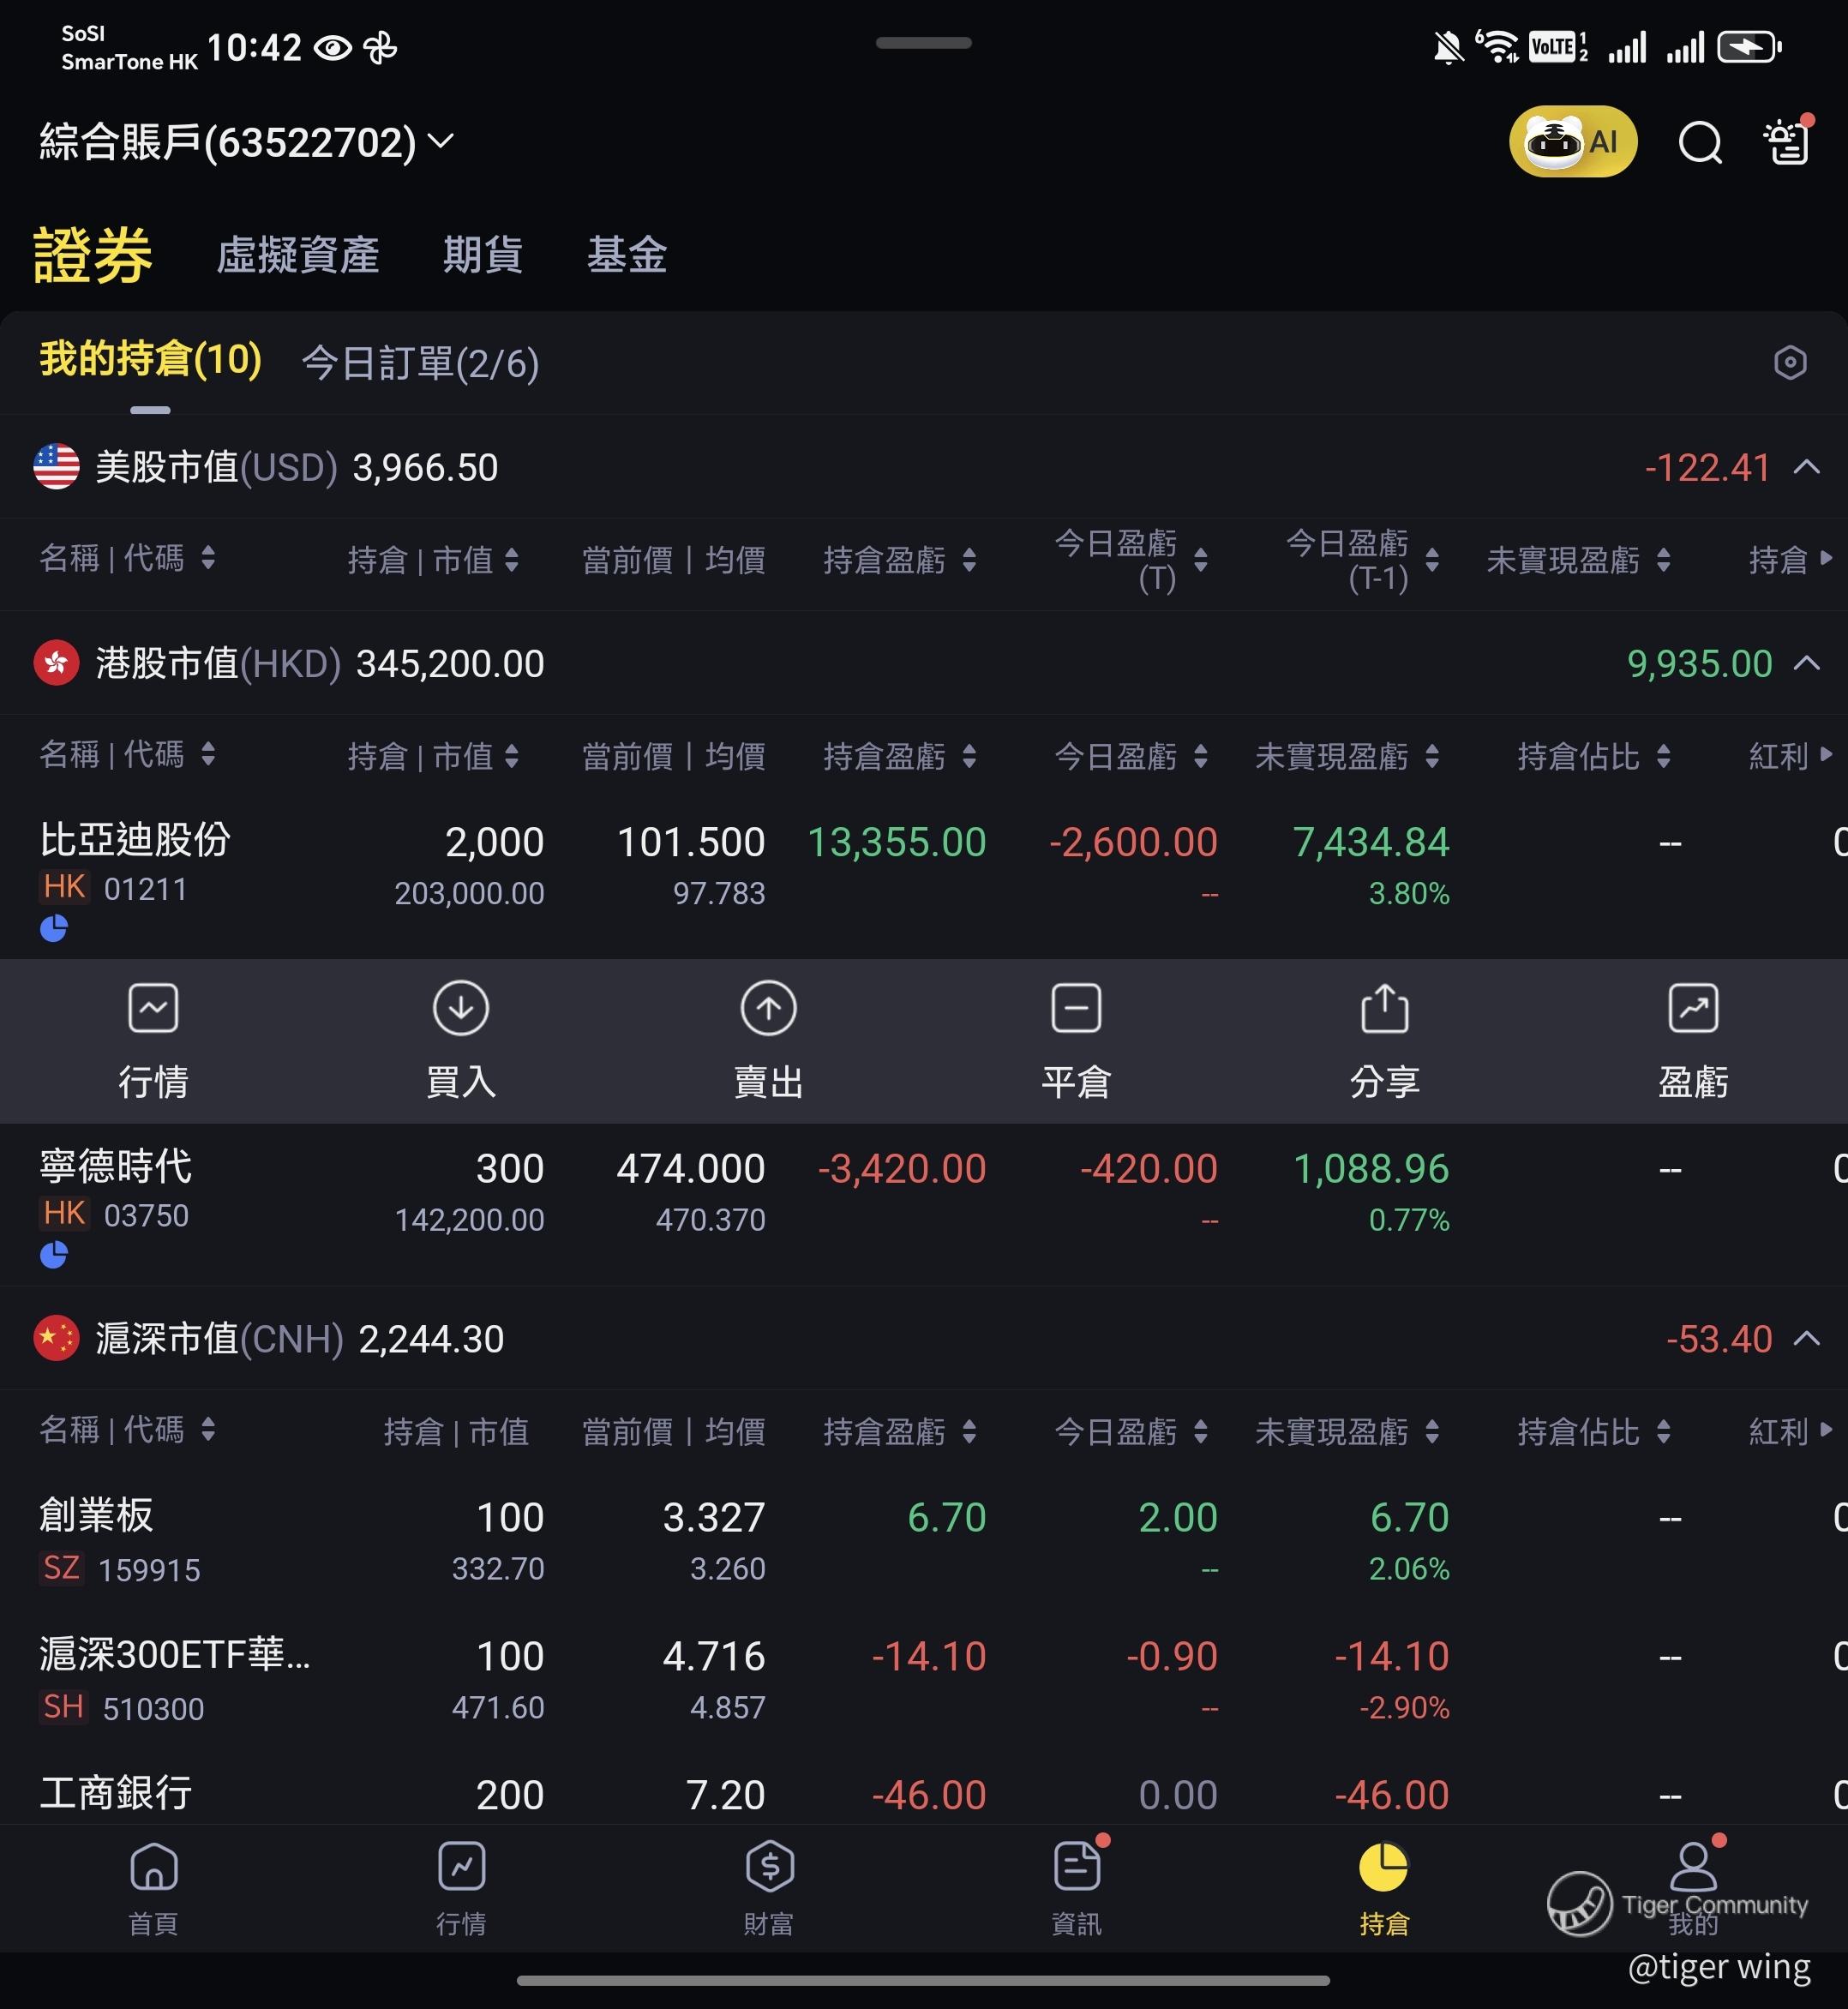Switch to the 虛擬資產 tab

(x=297, y=255)
